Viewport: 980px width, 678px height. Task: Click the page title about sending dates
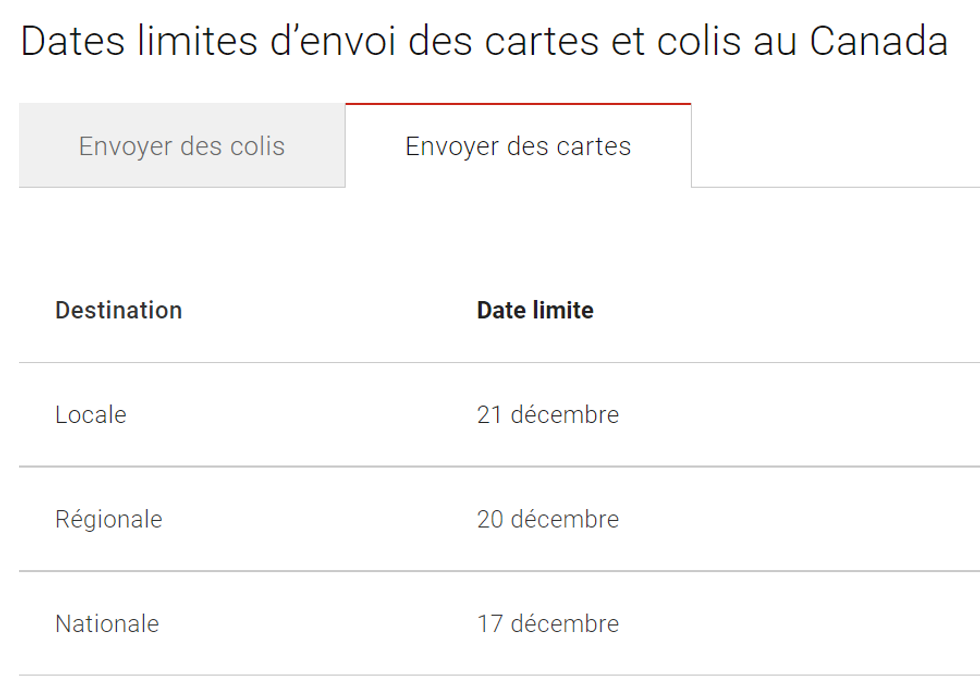click(484, 42)
